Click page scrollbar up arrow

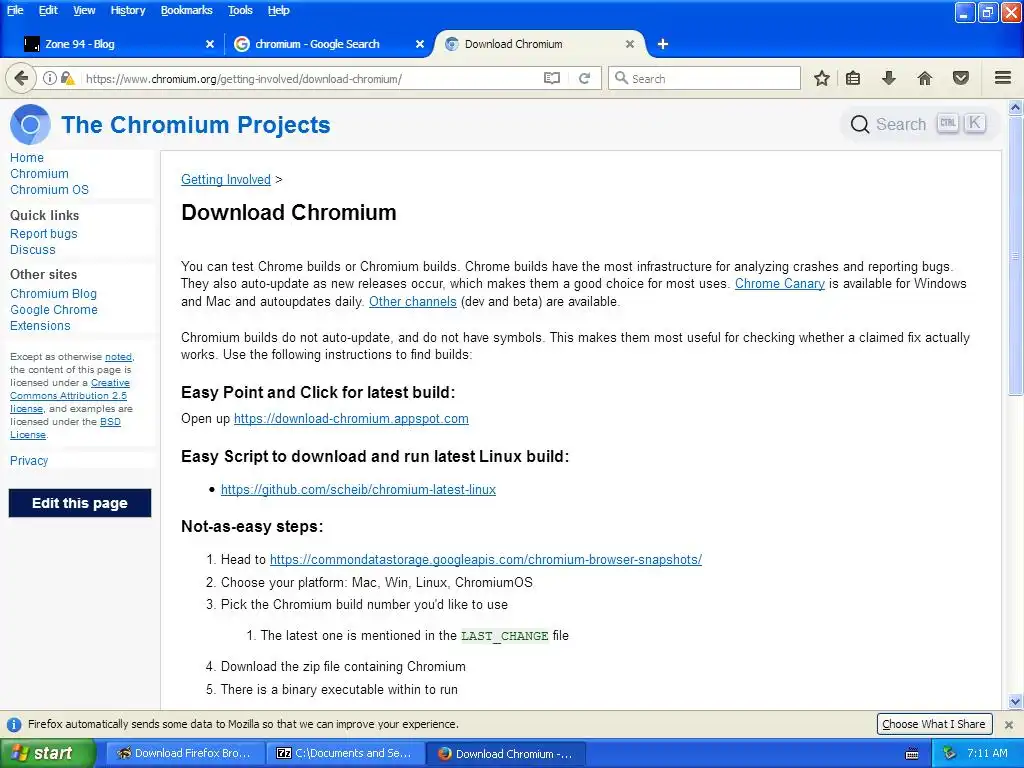(1016, 106)
